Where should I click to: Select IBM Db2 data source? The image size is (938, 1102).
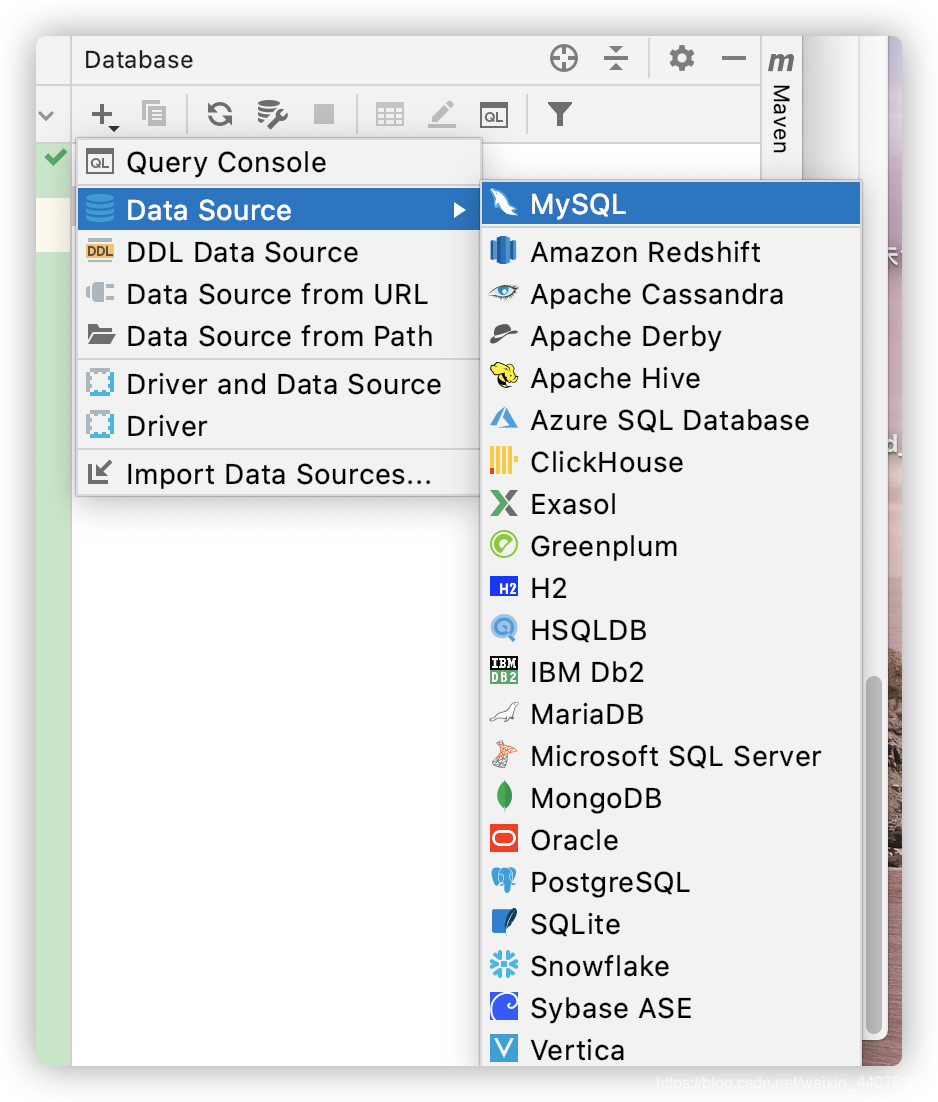[x=671, y=672]
